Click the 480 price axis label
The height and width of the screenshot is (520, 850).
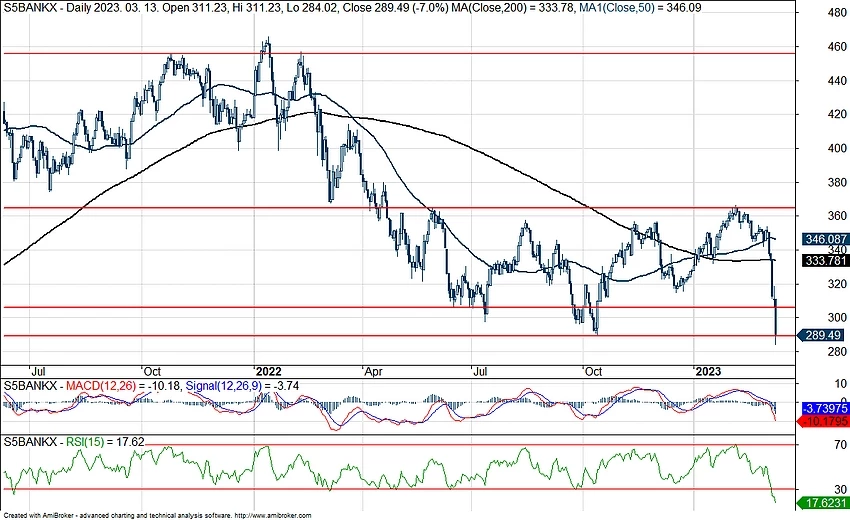837,12
